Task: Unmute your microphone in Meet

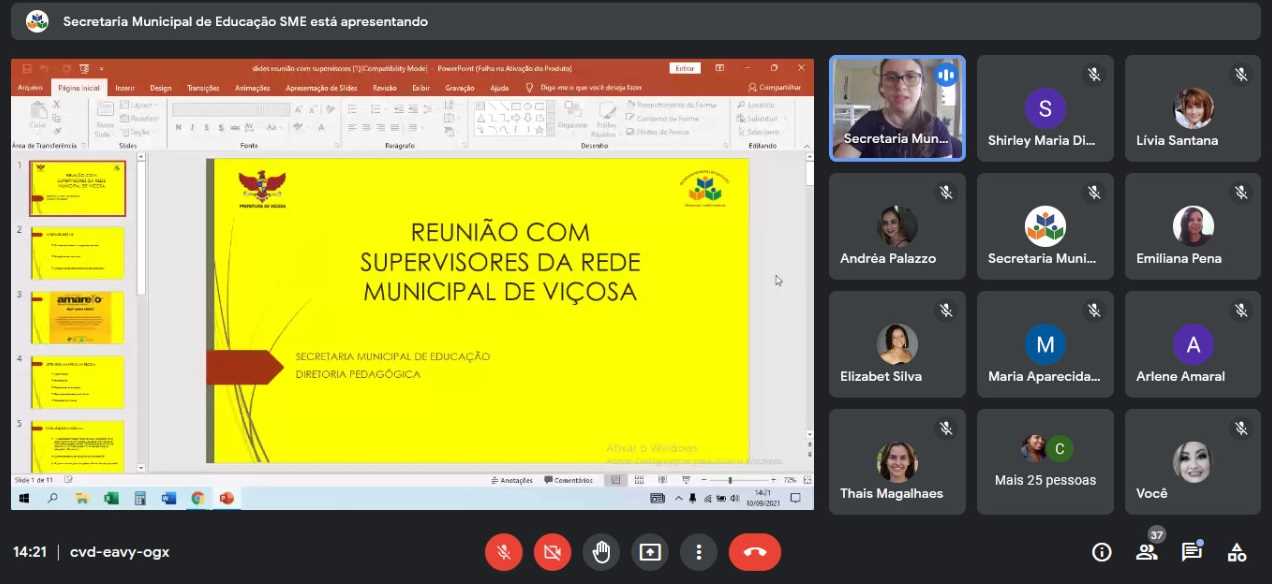Action: (x=503, y=551)
